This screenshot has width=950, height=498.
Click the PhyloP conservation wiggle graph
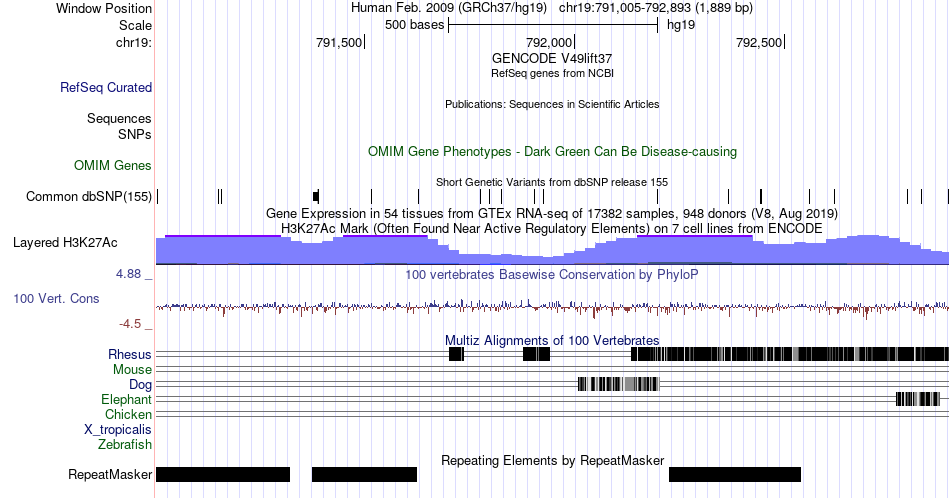[552, 307]
